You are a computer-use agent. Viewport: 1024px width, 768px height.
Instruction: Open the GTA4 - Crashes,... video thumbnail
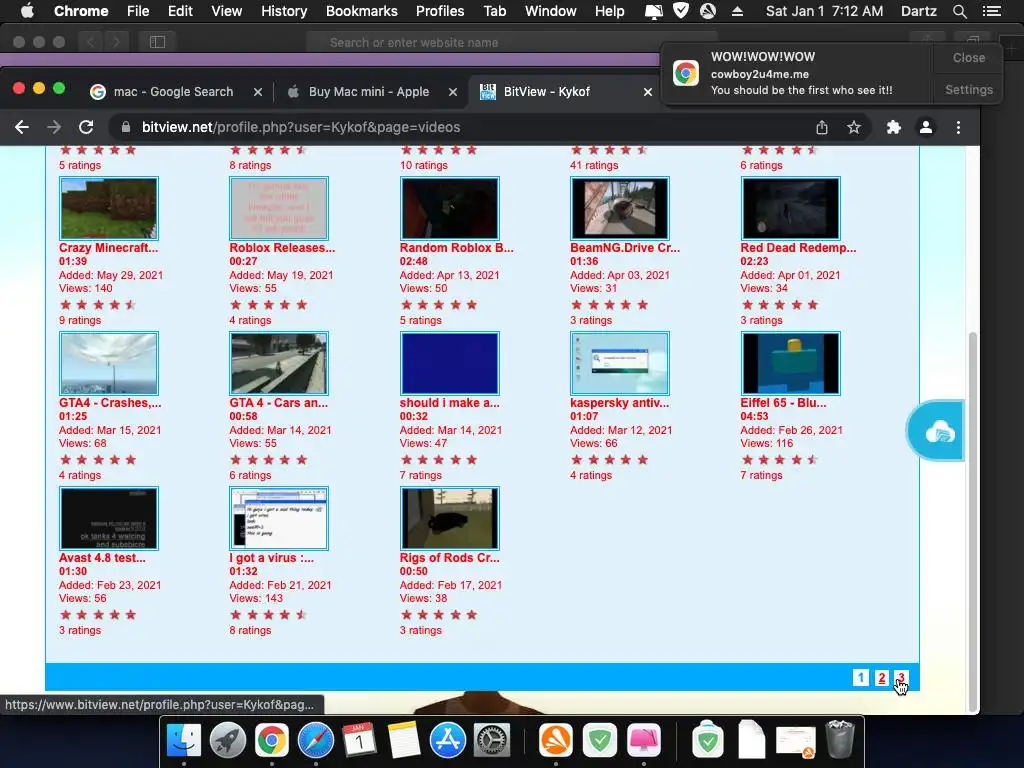pyautogui.click(x=108, y=363)
